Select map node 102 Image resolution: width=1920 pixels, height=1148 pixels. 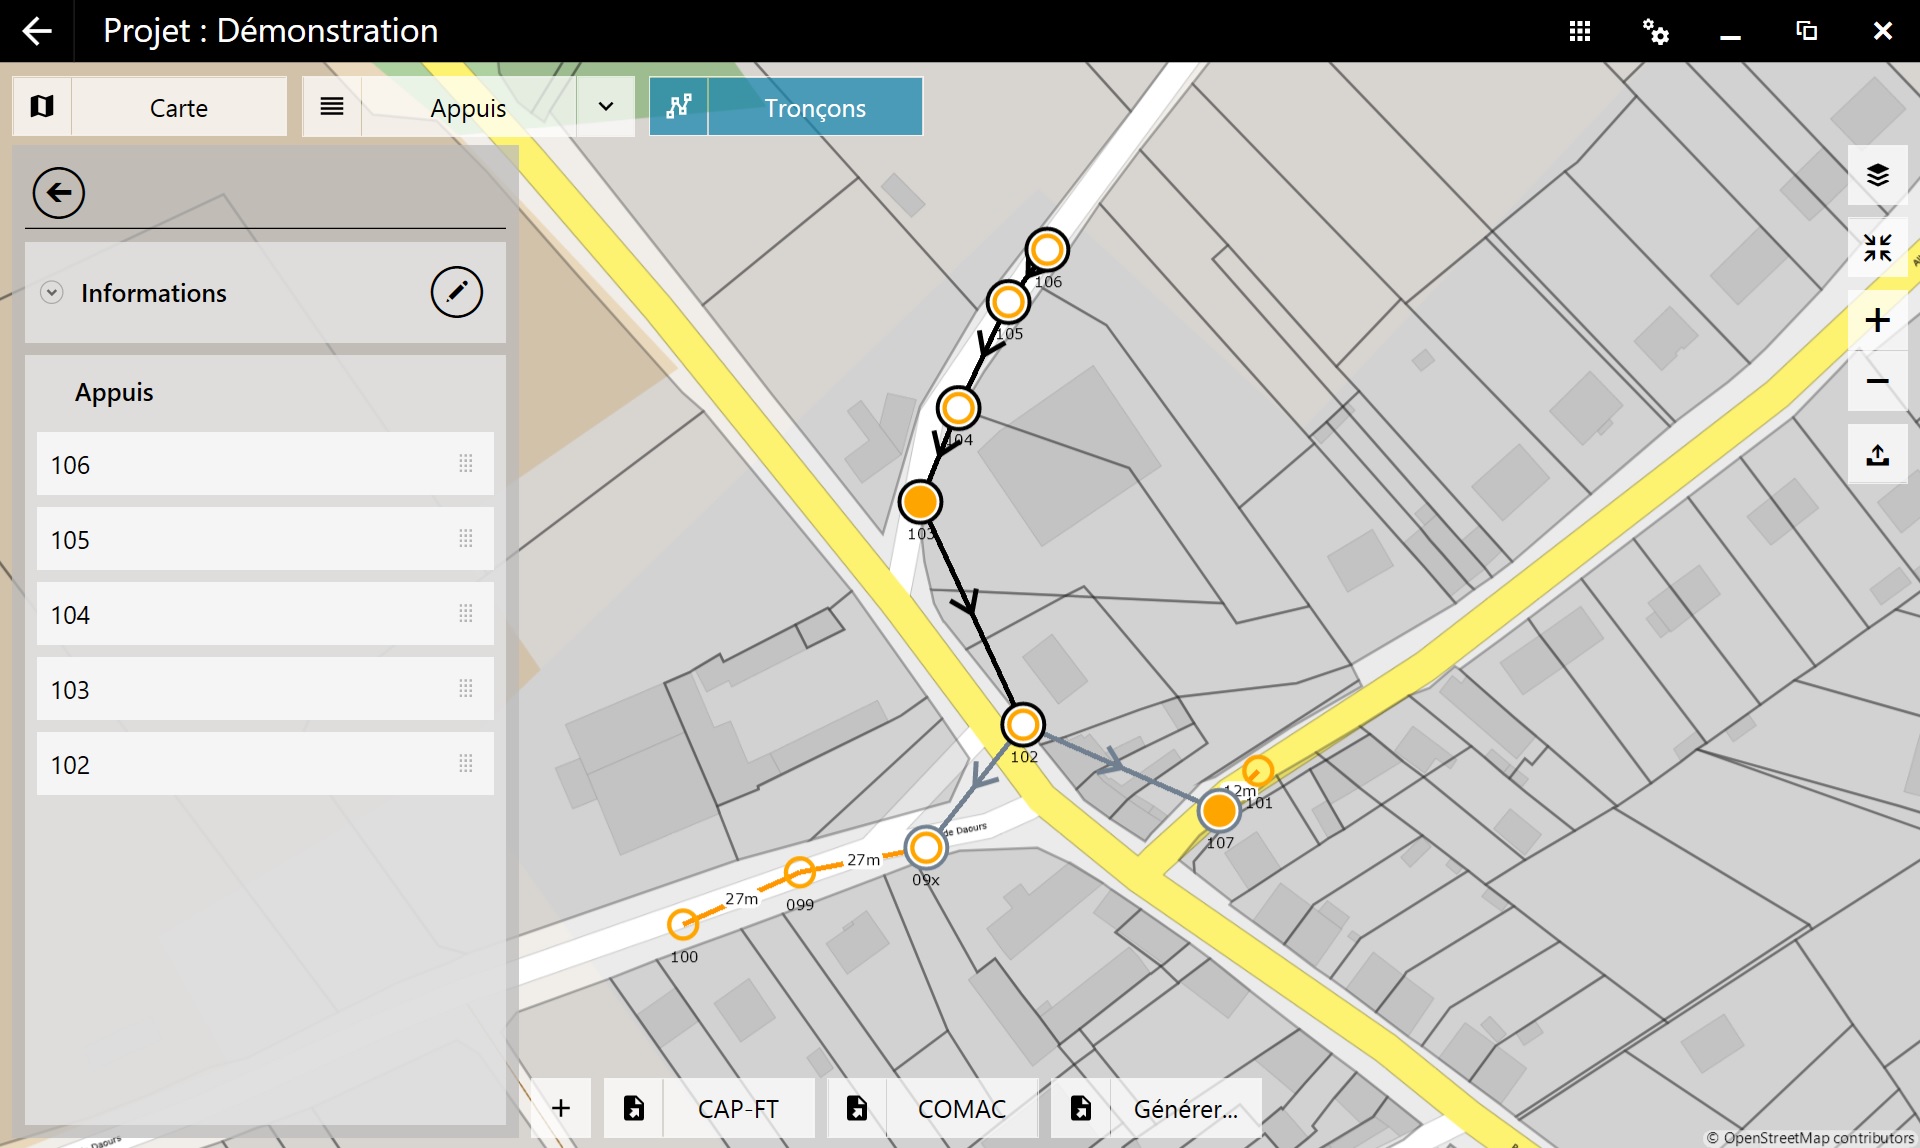click(1023, 724)
